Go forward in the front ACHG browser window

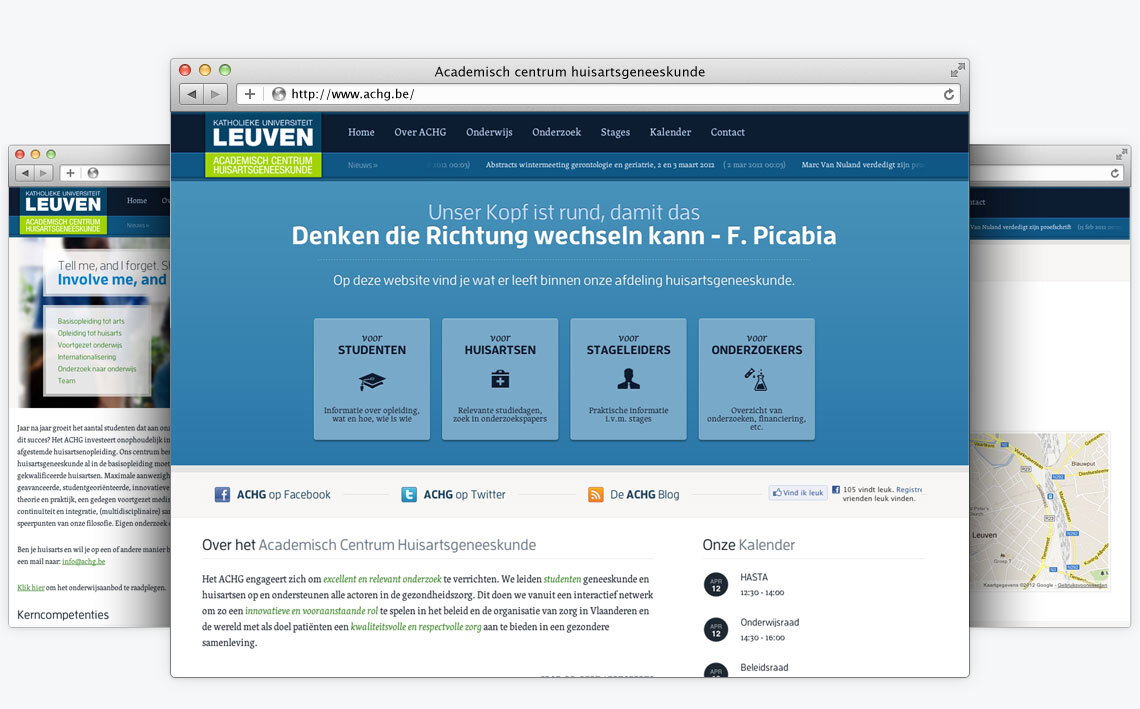point(215,94)
